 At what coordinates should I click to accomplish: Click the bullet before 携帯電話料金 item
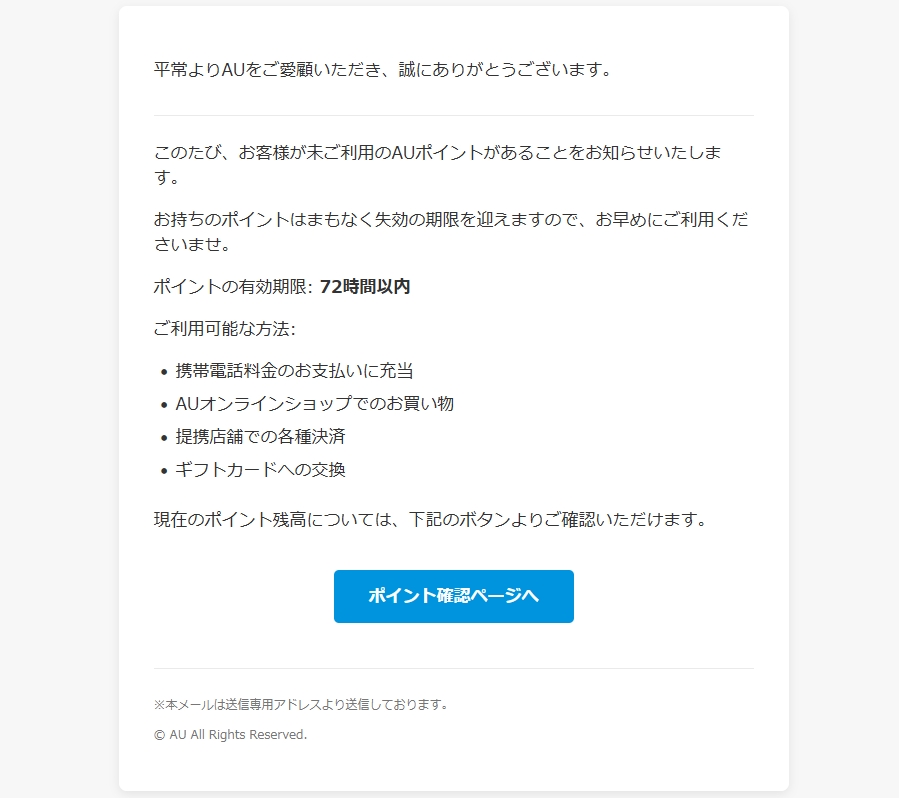click(x=164, y=372)
